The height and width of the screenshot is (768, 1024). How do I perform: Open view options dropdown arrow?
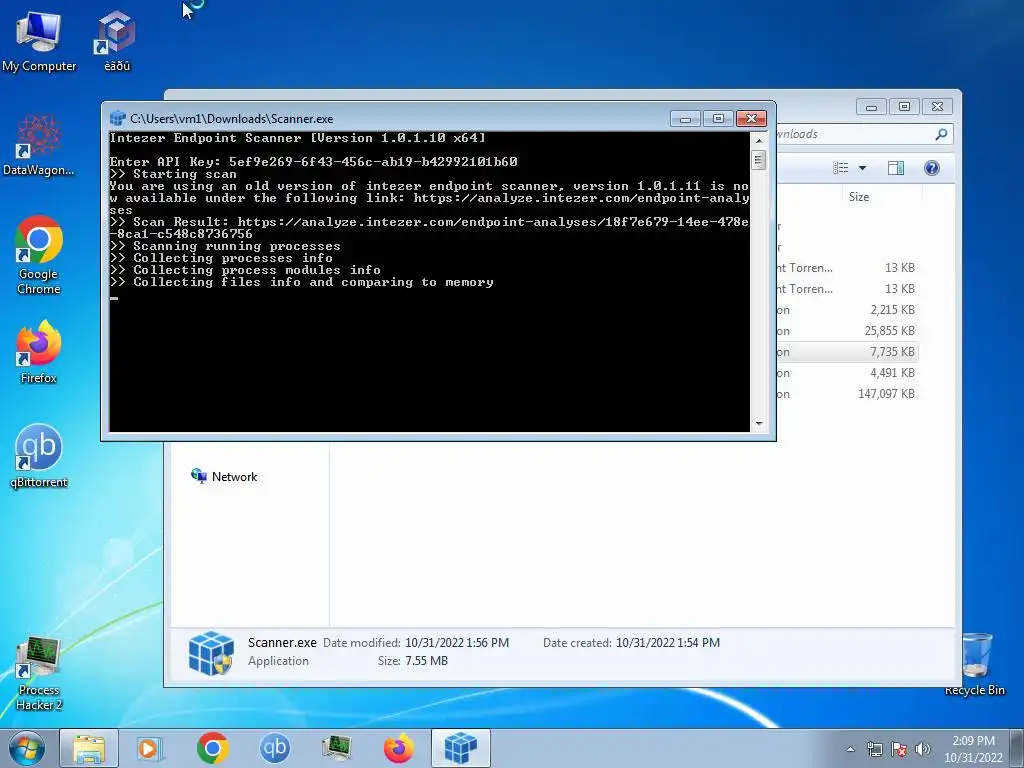862,168
